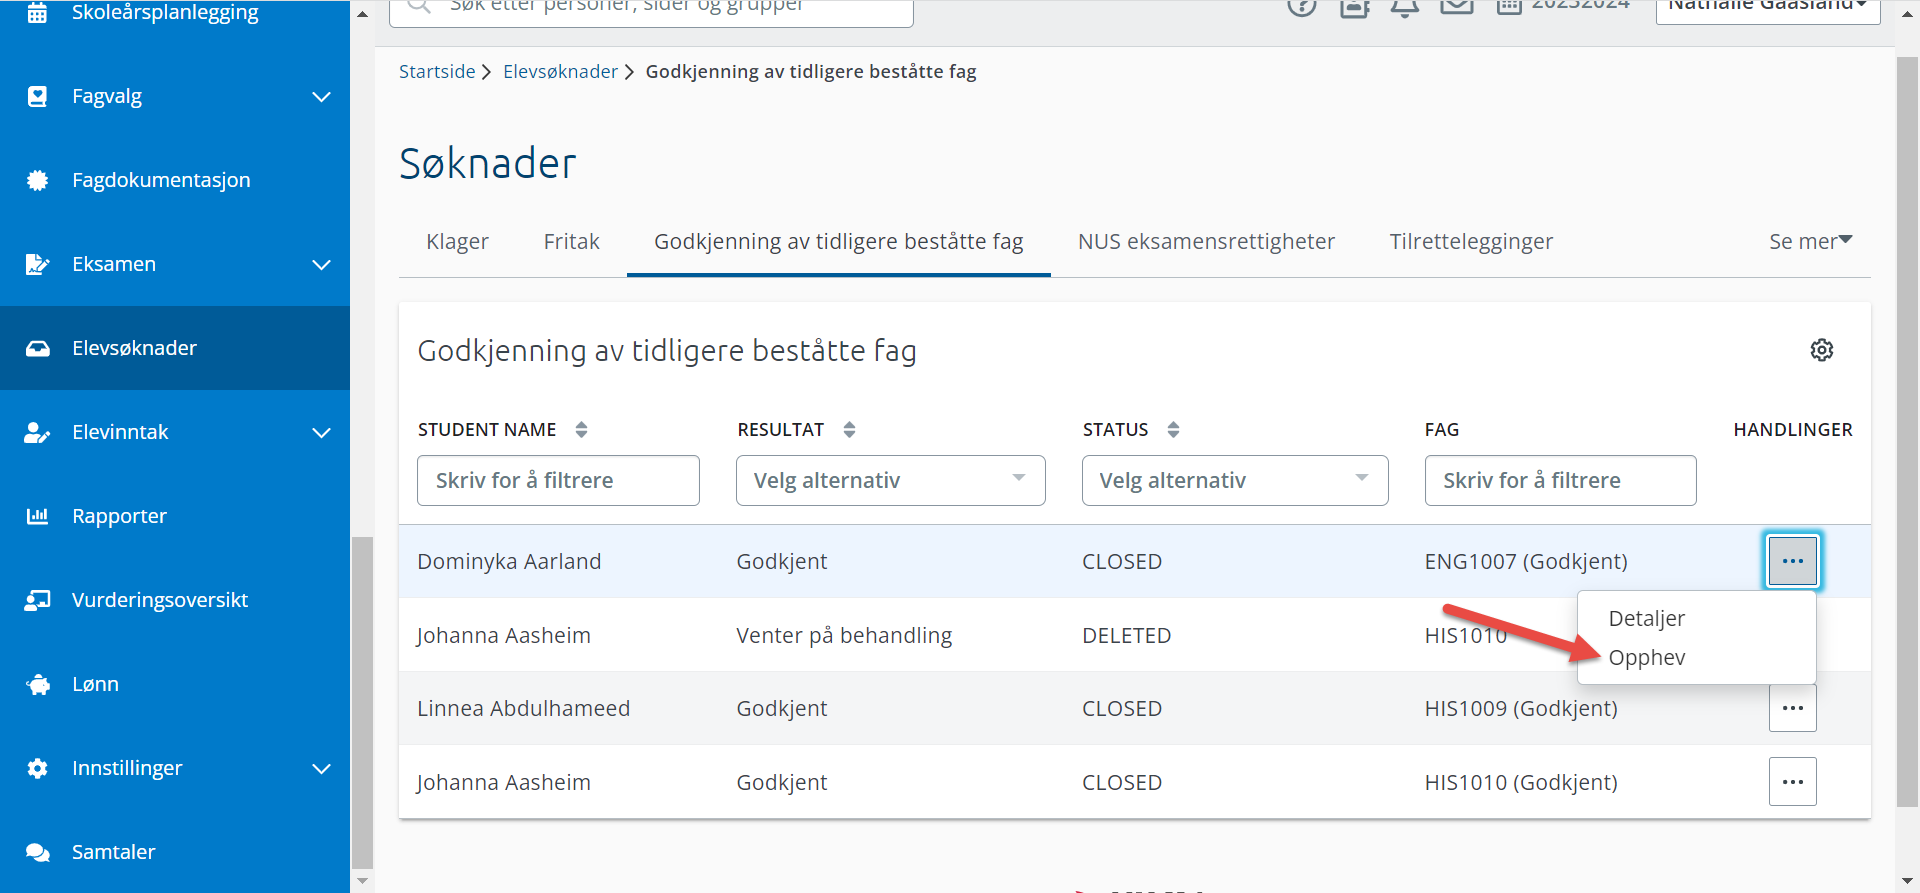Switch to the Klager tab
Viewport: 1920px width, 893px height.
coord(457,241)
